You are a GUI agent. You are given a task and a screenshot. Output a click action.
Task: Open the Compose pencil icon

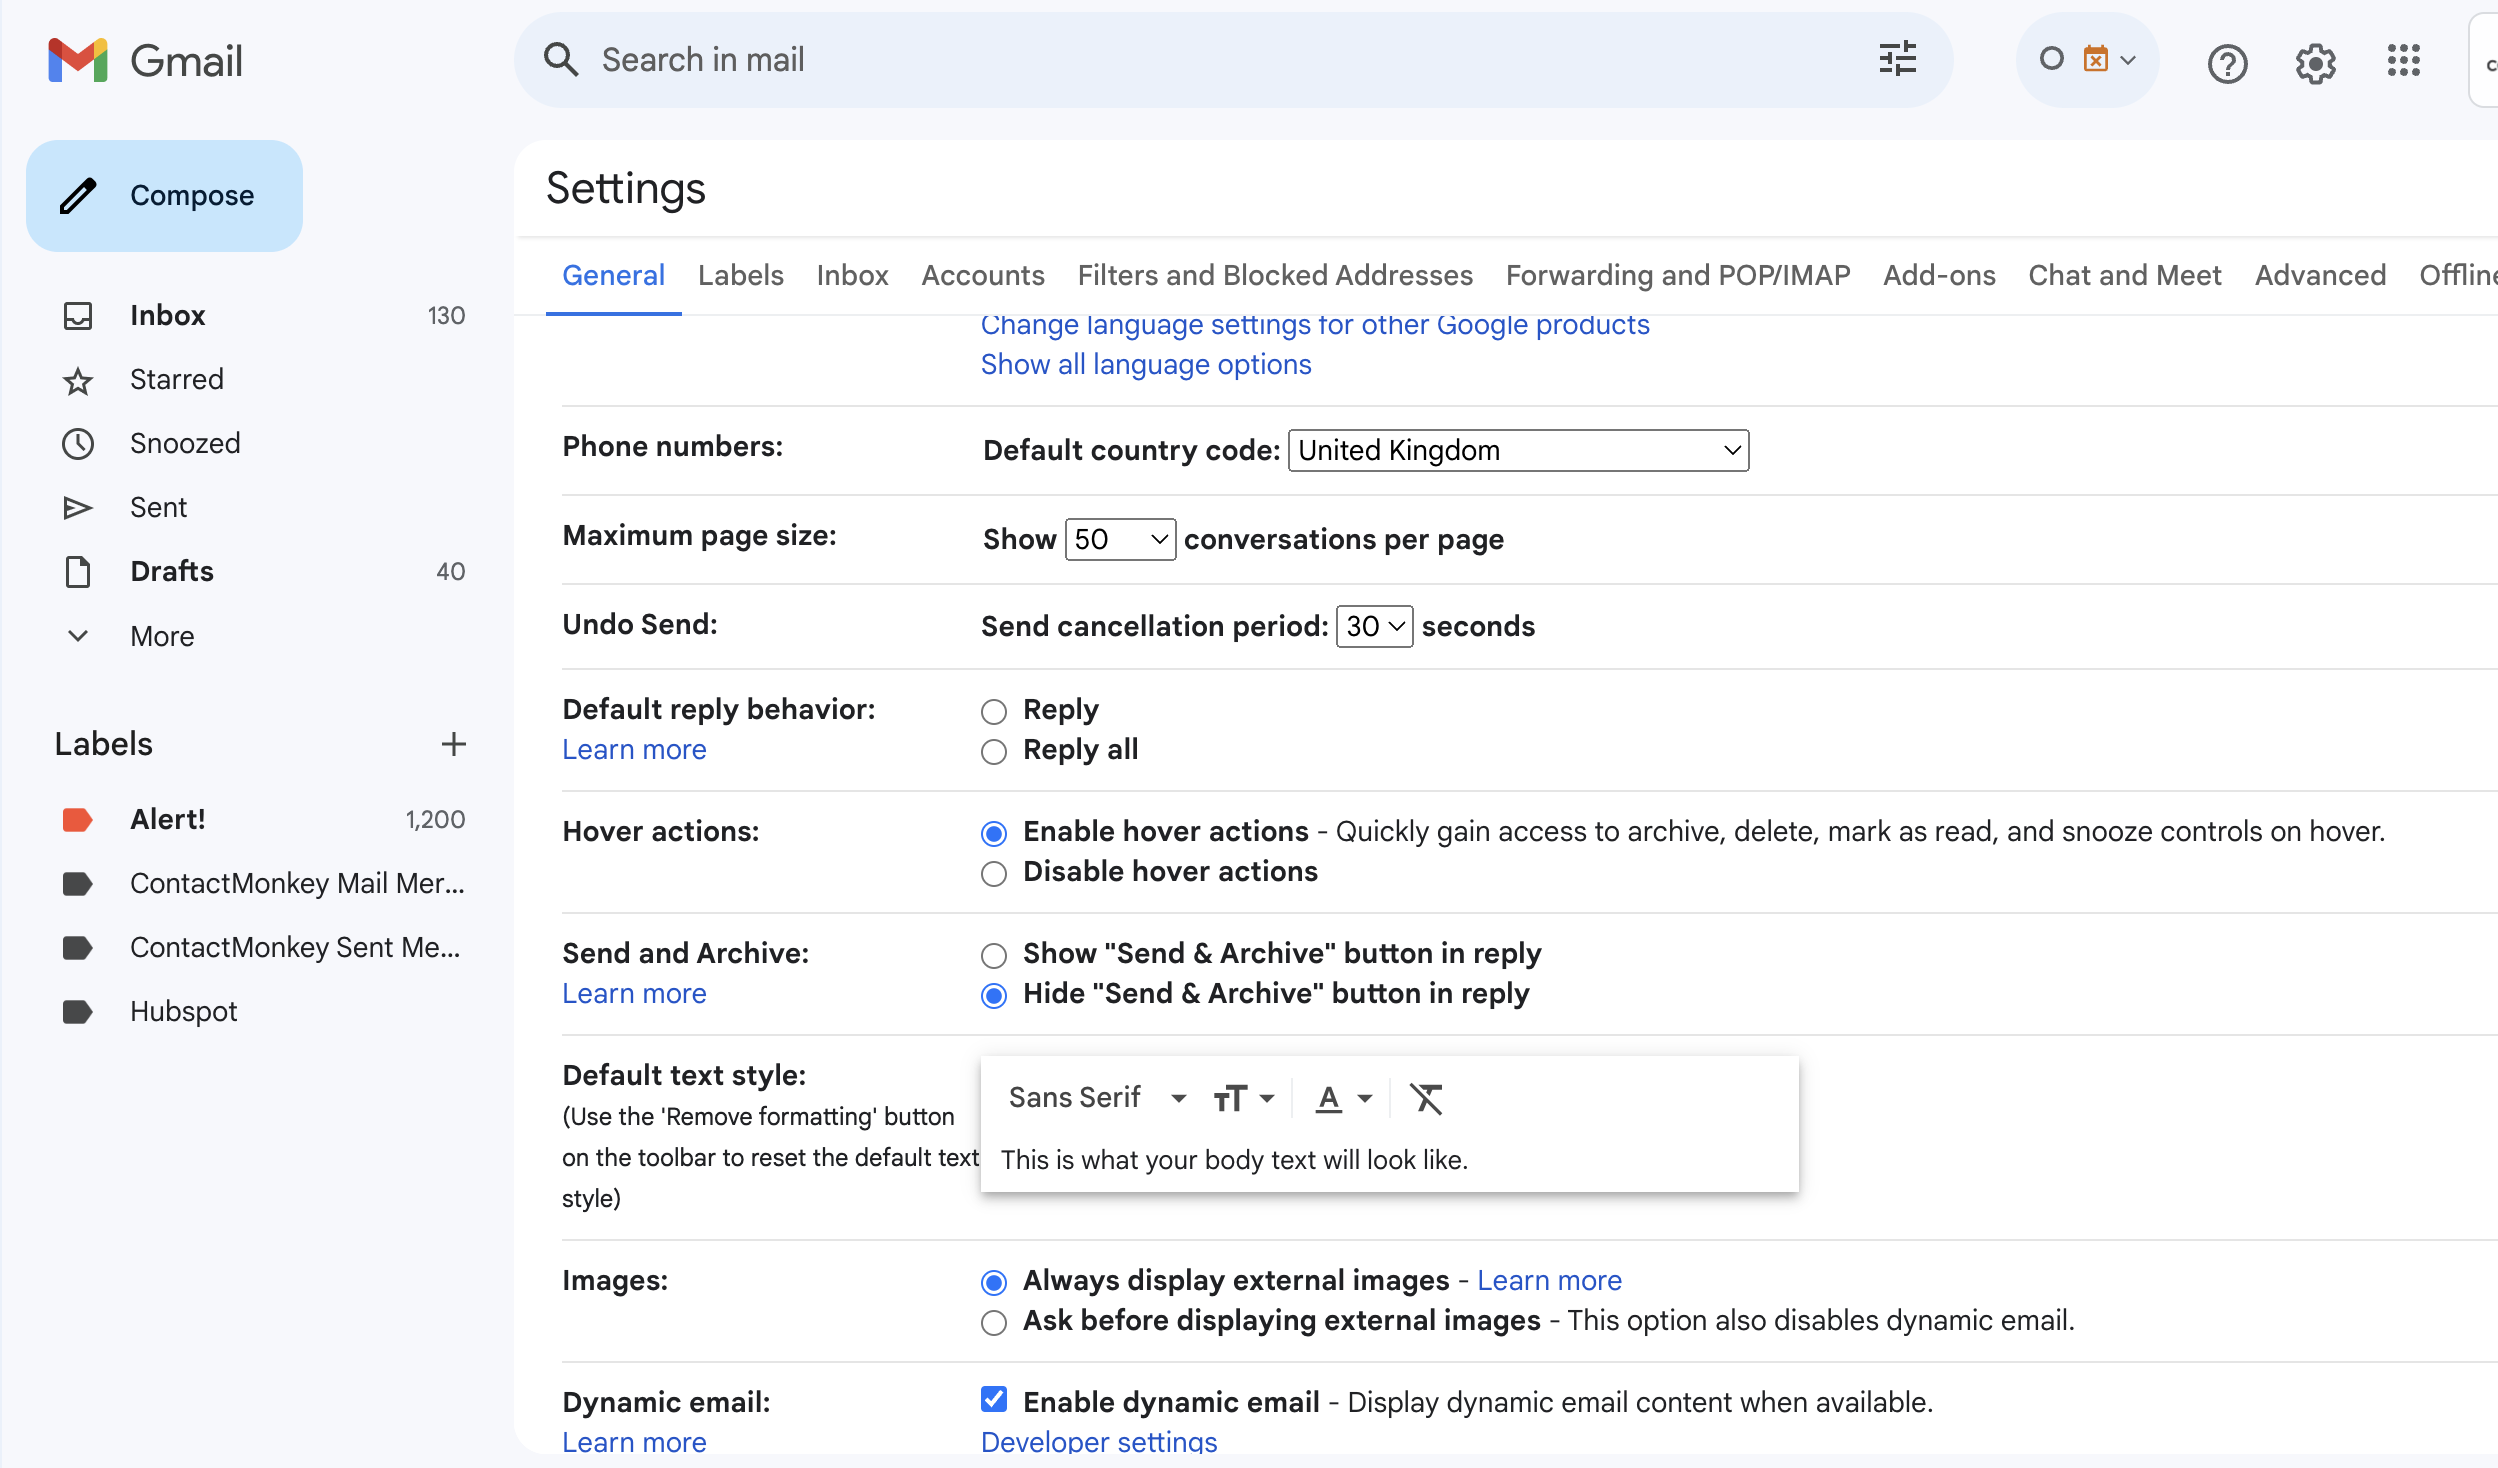click(79, 196)
